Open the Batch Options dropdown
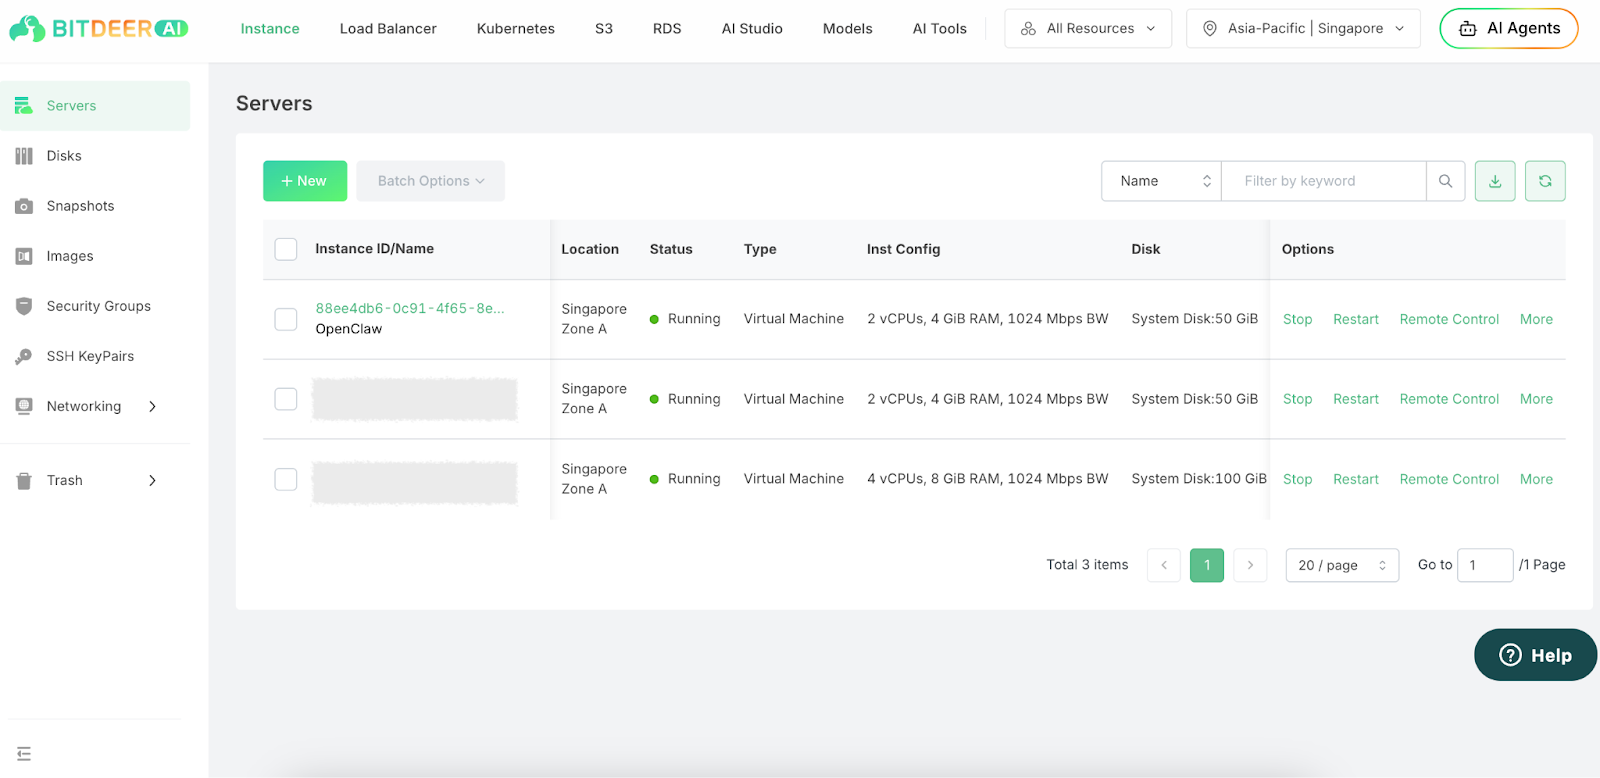The height and width of the screenshot is (778, 1600). pos(430,181)
